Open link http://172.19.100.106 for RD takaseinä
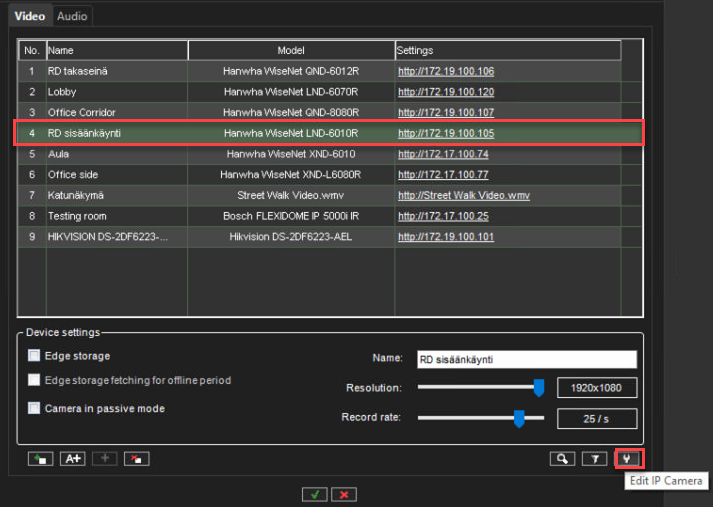This screenshot has height=509, width=713. tap(445, 71)
